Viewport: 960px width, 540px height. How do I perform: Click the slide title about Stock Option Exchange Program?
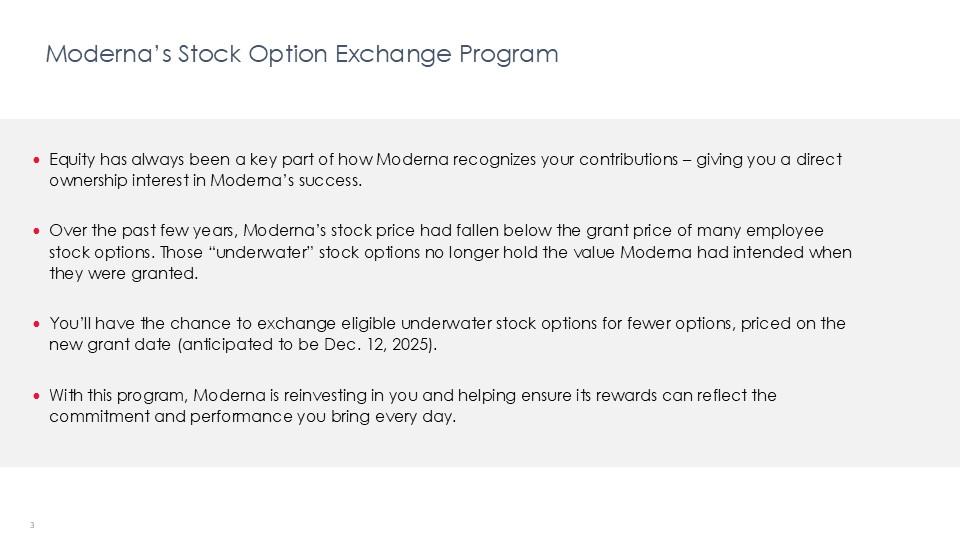click(301, 54)
